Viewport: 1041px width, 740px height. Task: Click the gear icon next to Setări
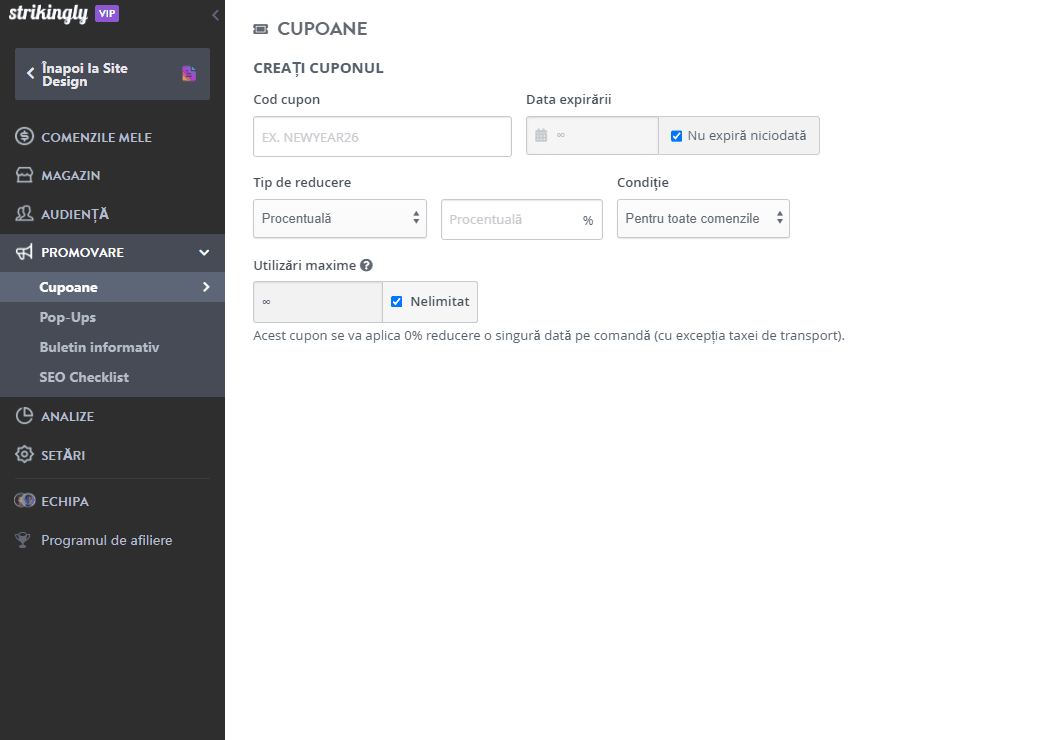click(25, 455)
